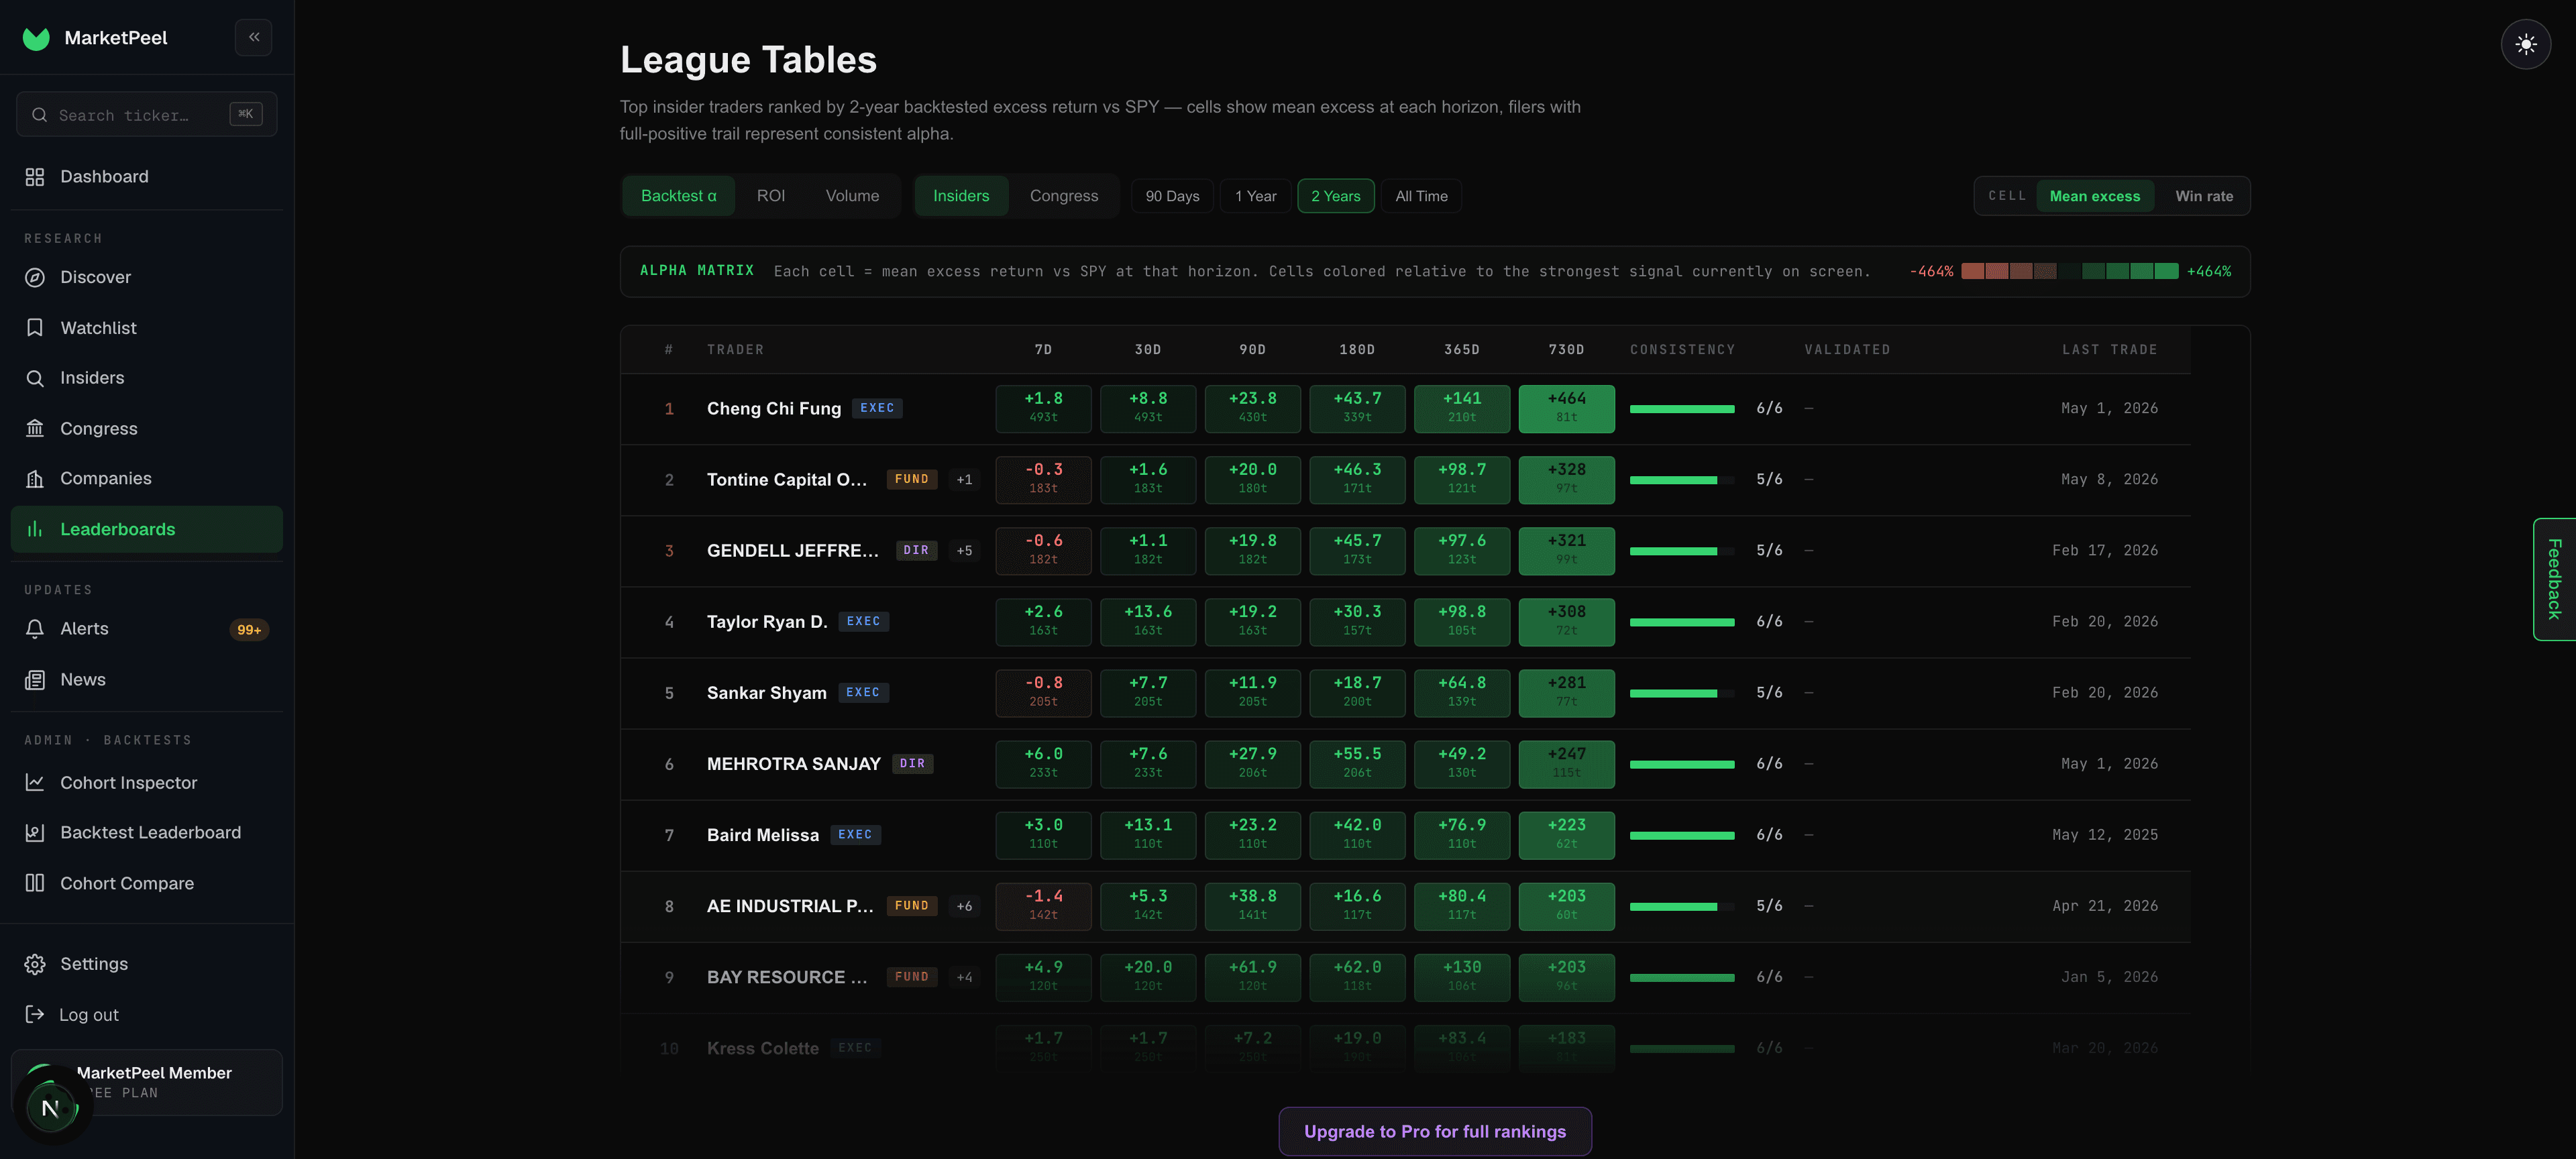Click Tontine Capital's -0.3 7D cell

tap(1043, 480)
